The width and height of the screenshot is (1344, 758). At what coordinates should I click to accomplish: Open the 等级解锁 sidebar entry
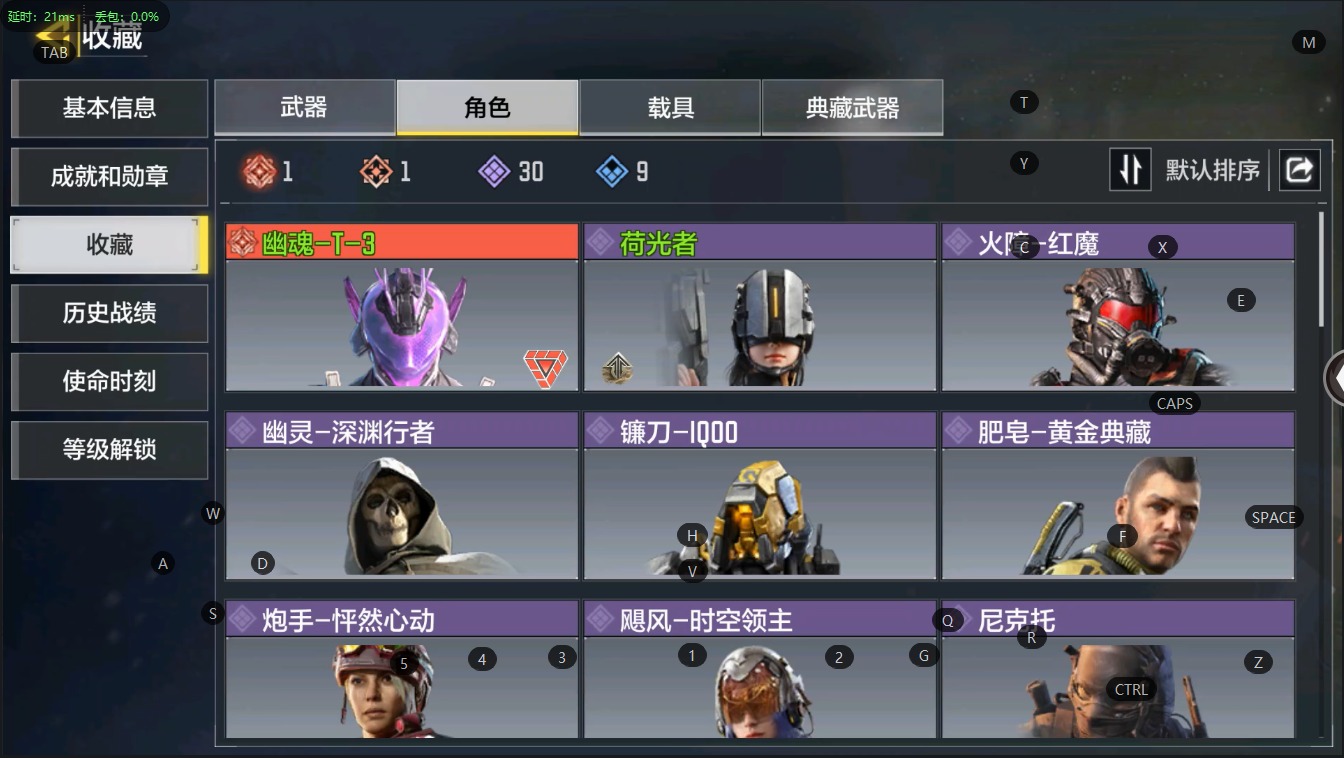coord(109,450)
